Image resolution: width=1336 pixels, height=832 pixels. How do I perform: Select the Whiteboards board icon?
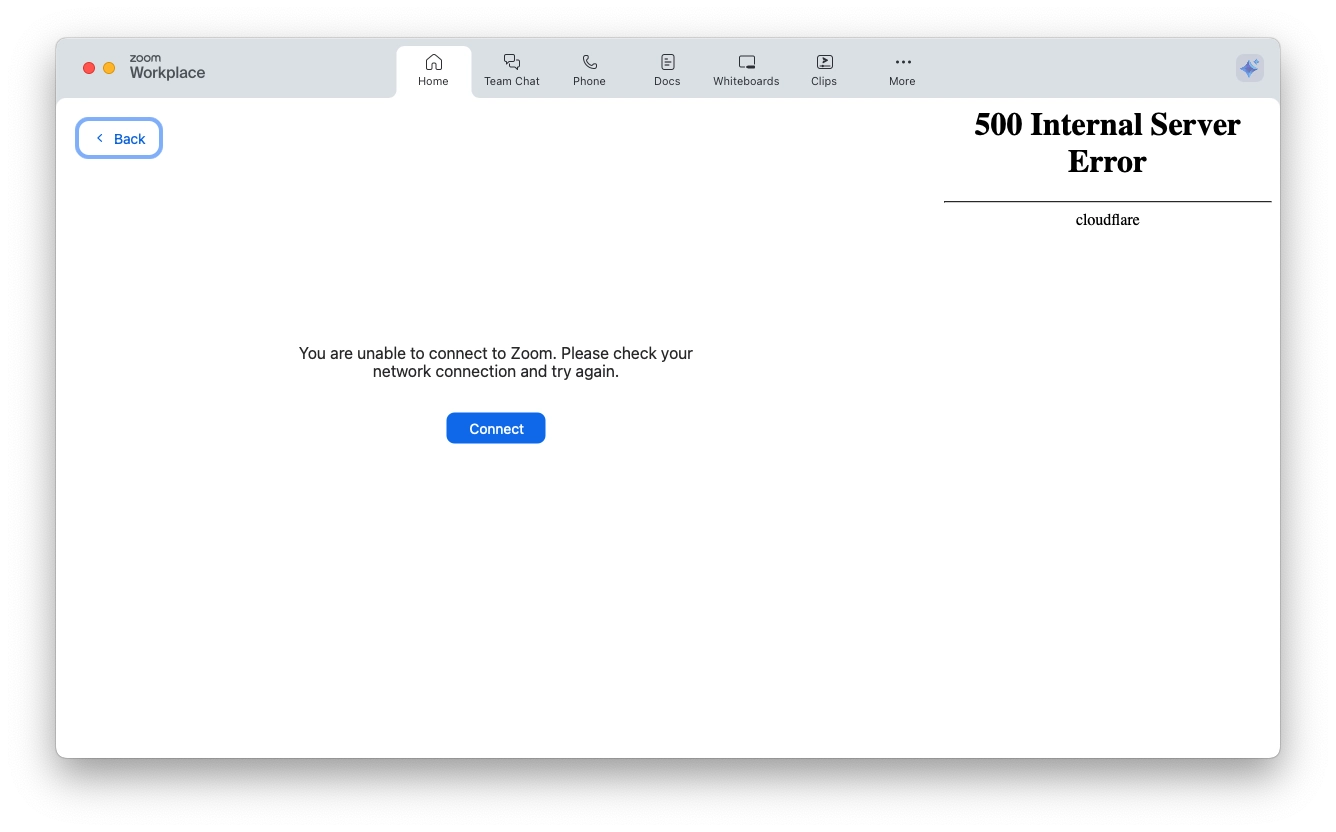(745, 61)
